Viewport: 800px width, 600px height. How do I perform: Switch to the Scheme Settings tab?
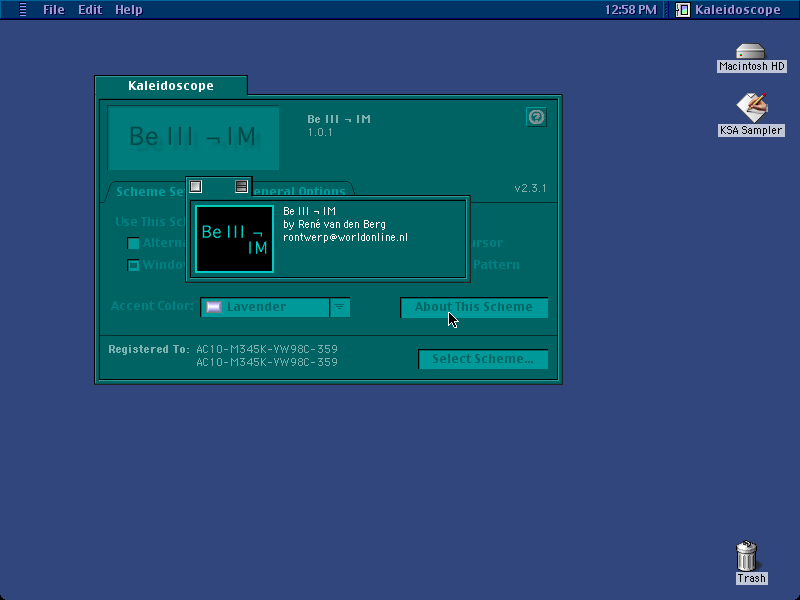[x=147, y=192]
